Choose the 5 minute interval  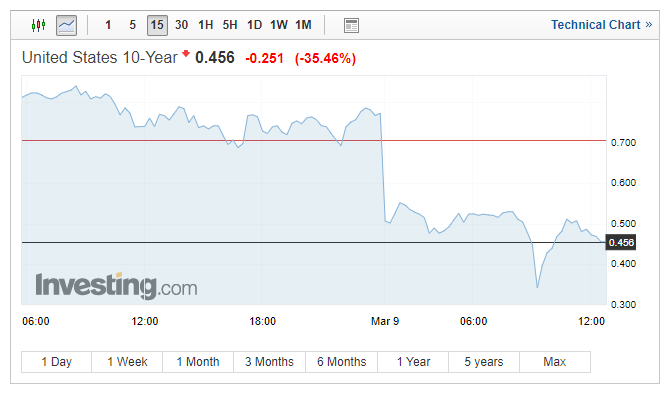click(x=132, y=25)
